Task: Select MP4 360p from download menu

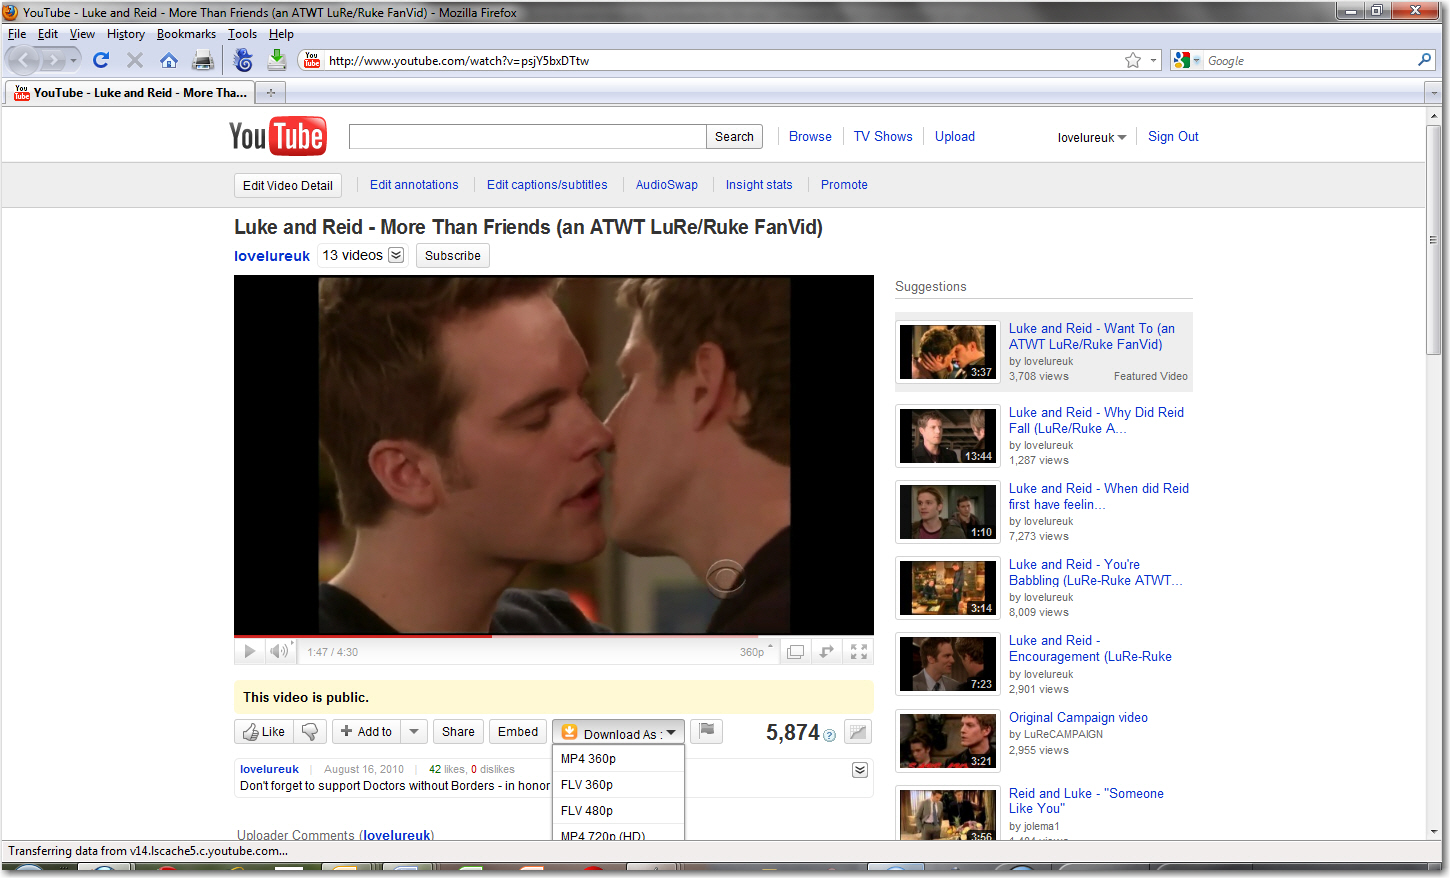Action: (x=588, y=759)
